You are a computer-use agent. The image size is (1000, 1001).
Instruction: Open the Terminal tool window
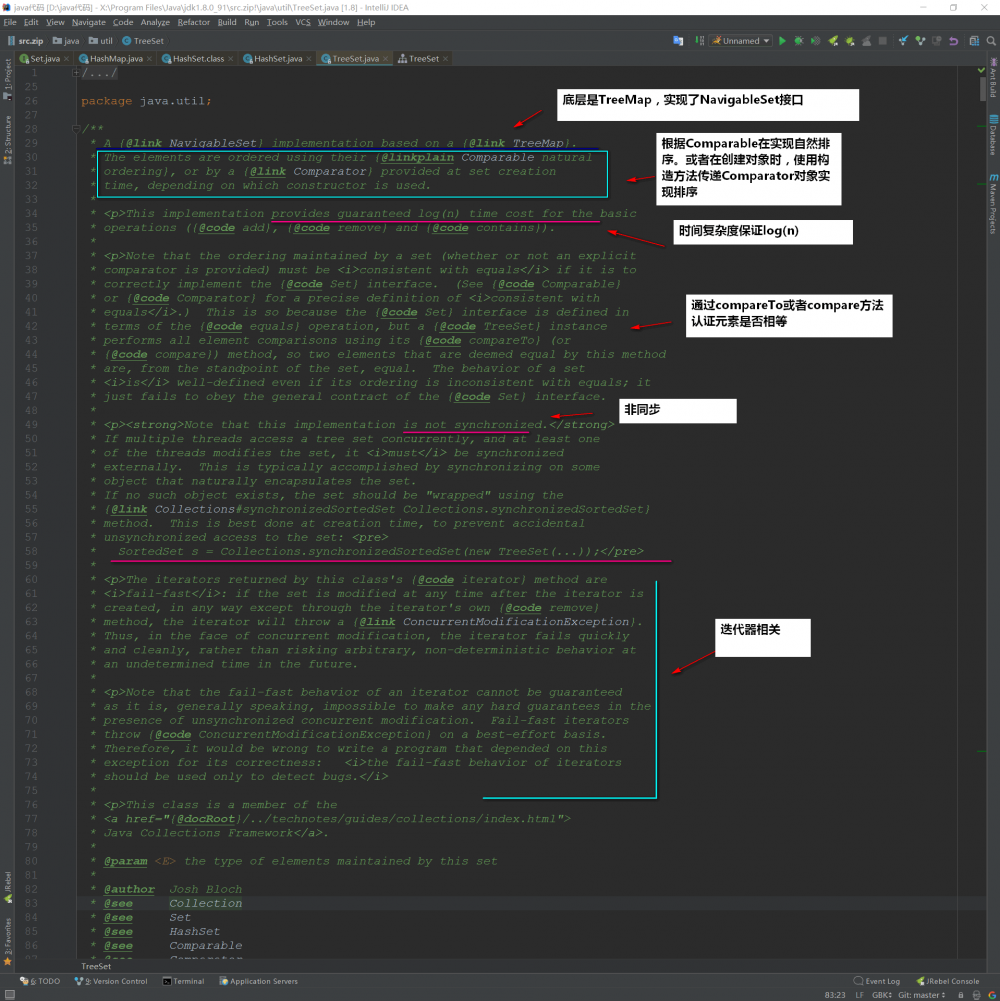point(183,981)
